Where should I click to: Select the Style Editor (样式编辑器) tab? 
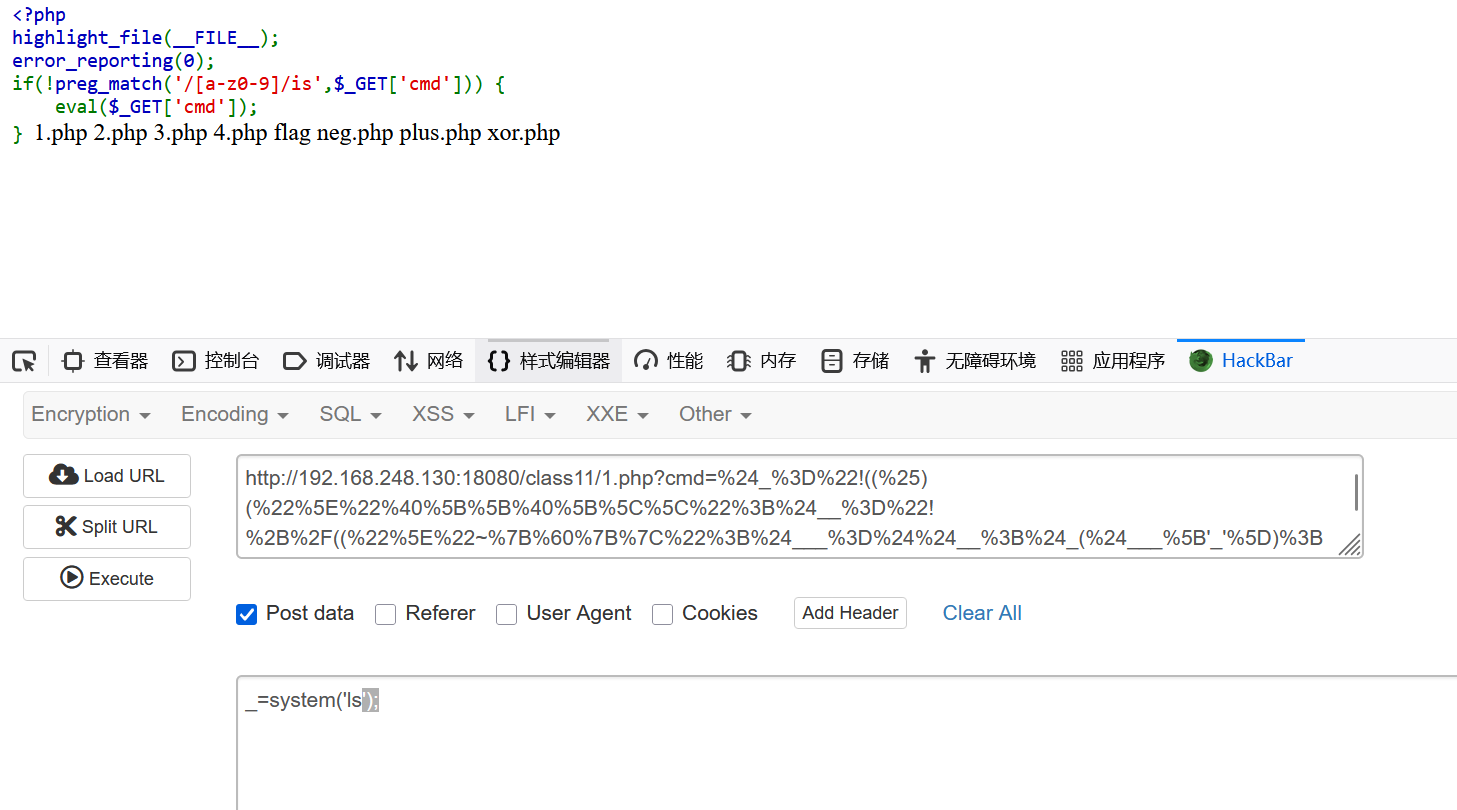pos(549,361)
